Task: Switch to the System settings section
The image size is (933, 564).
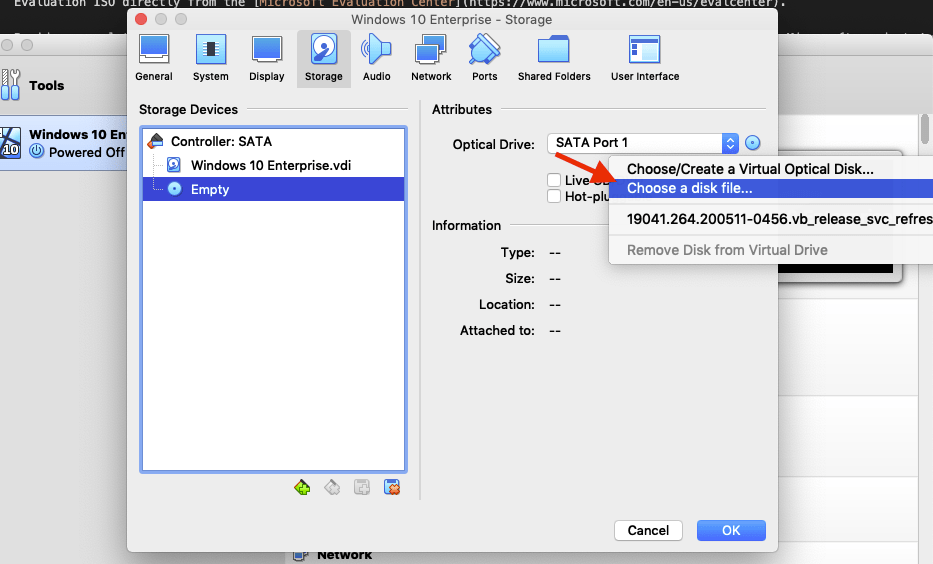Action: coord(210,58)
